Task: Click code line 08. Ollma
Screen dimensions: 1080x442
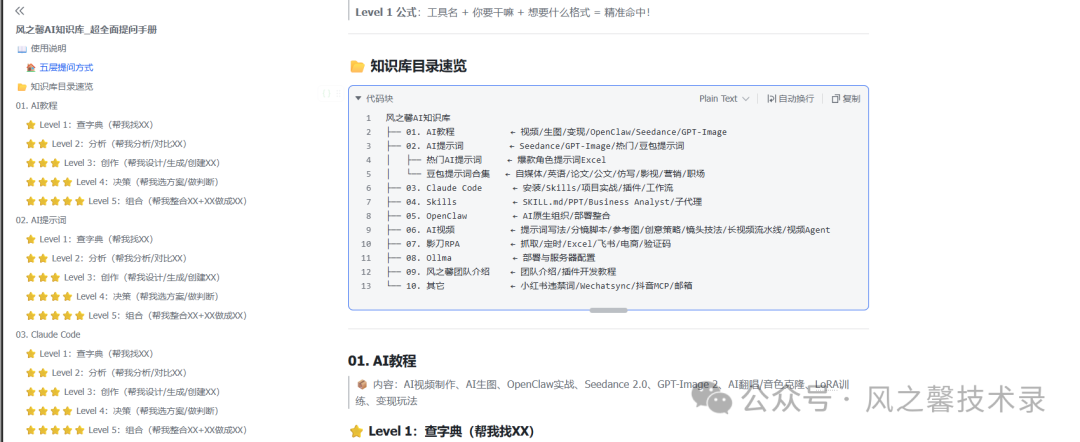Action: tap(490, 258)
